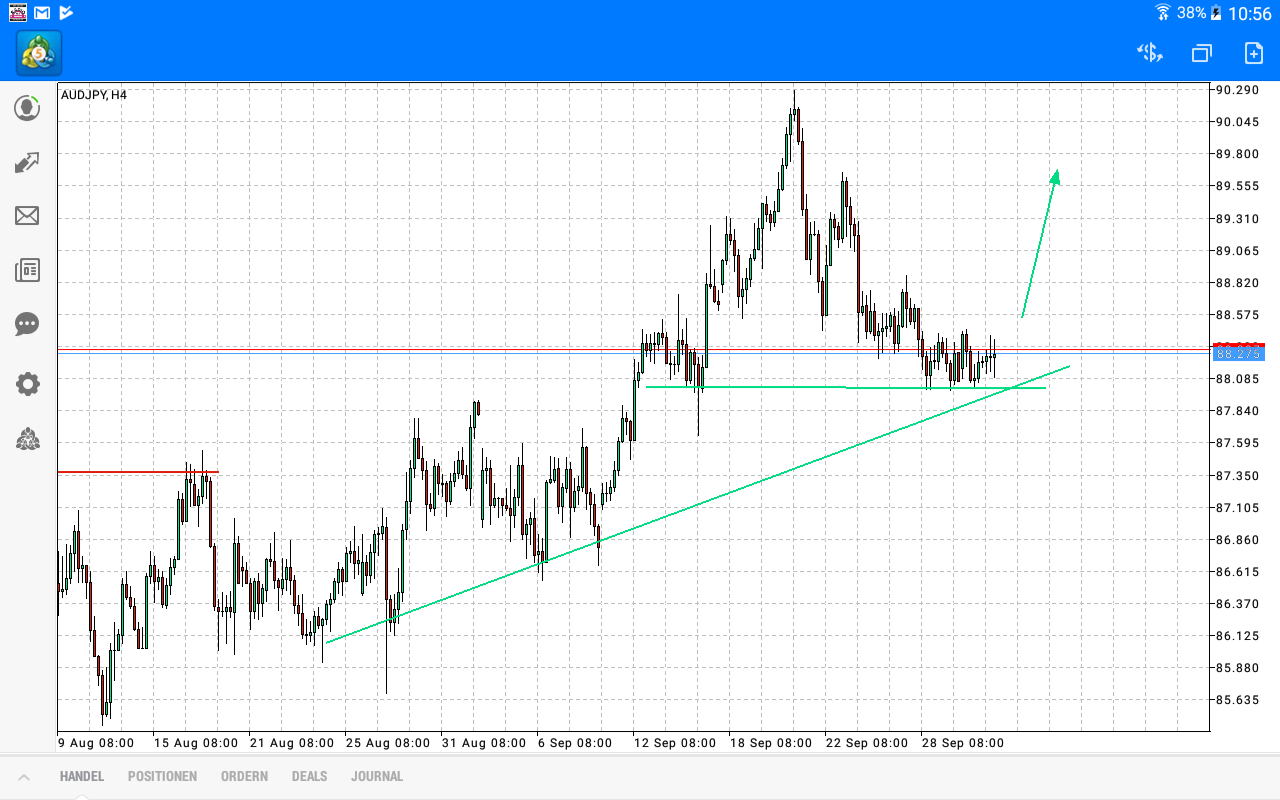Add a new chart using the plus-document icon

pyautogui.click(x=1253, y=52)
